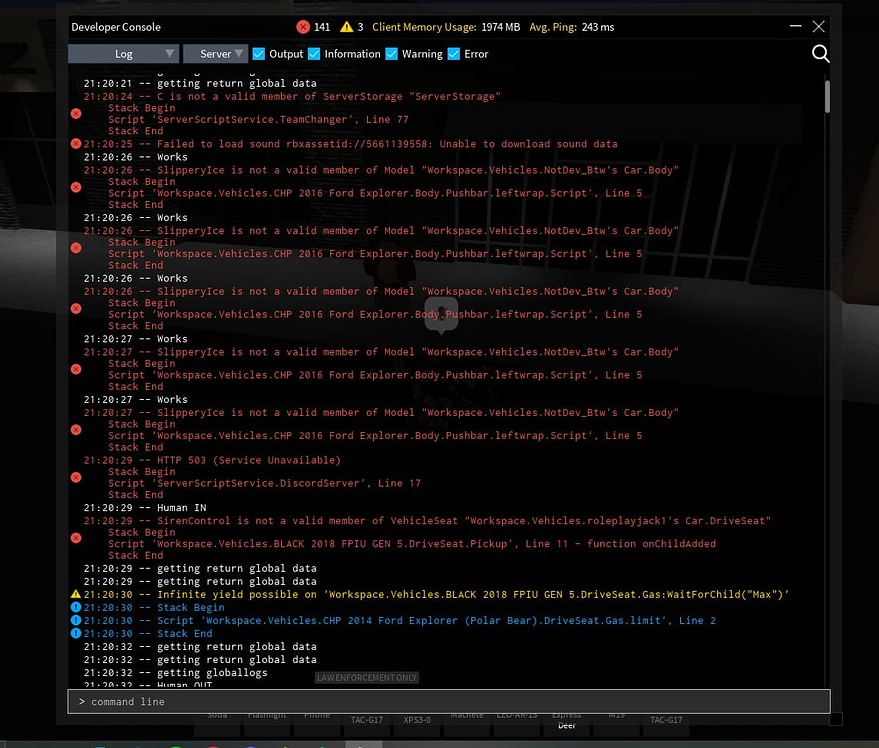Click inside the command line field
This screenshot has height=748, width=879.
pos(448,701)
